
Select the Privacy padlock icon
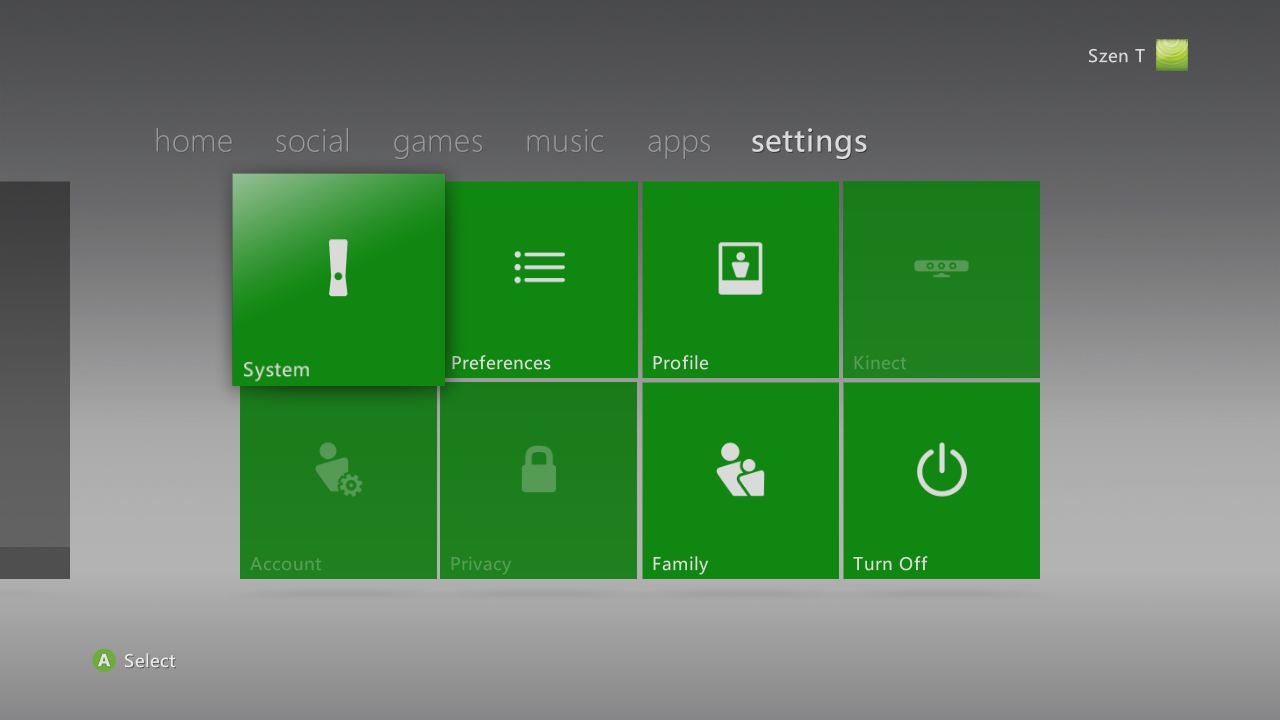[x=539, y=469]
